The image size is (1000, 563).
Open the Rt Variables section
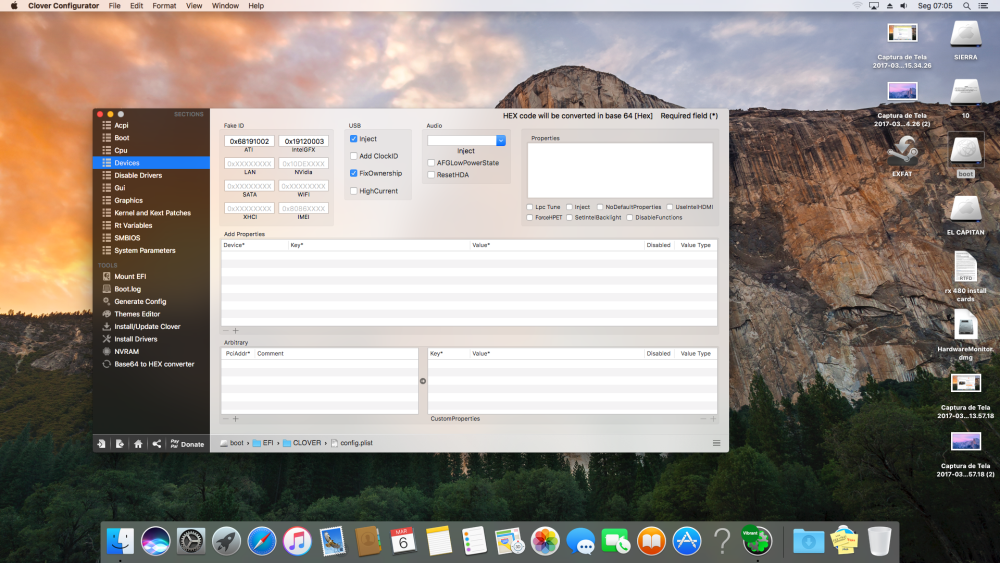(x=133, y=226)
